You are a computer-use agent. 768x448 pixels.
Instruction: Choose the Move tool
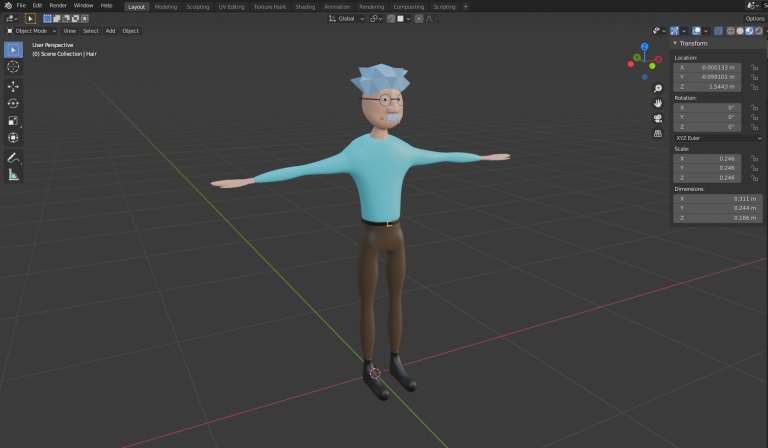13,87
